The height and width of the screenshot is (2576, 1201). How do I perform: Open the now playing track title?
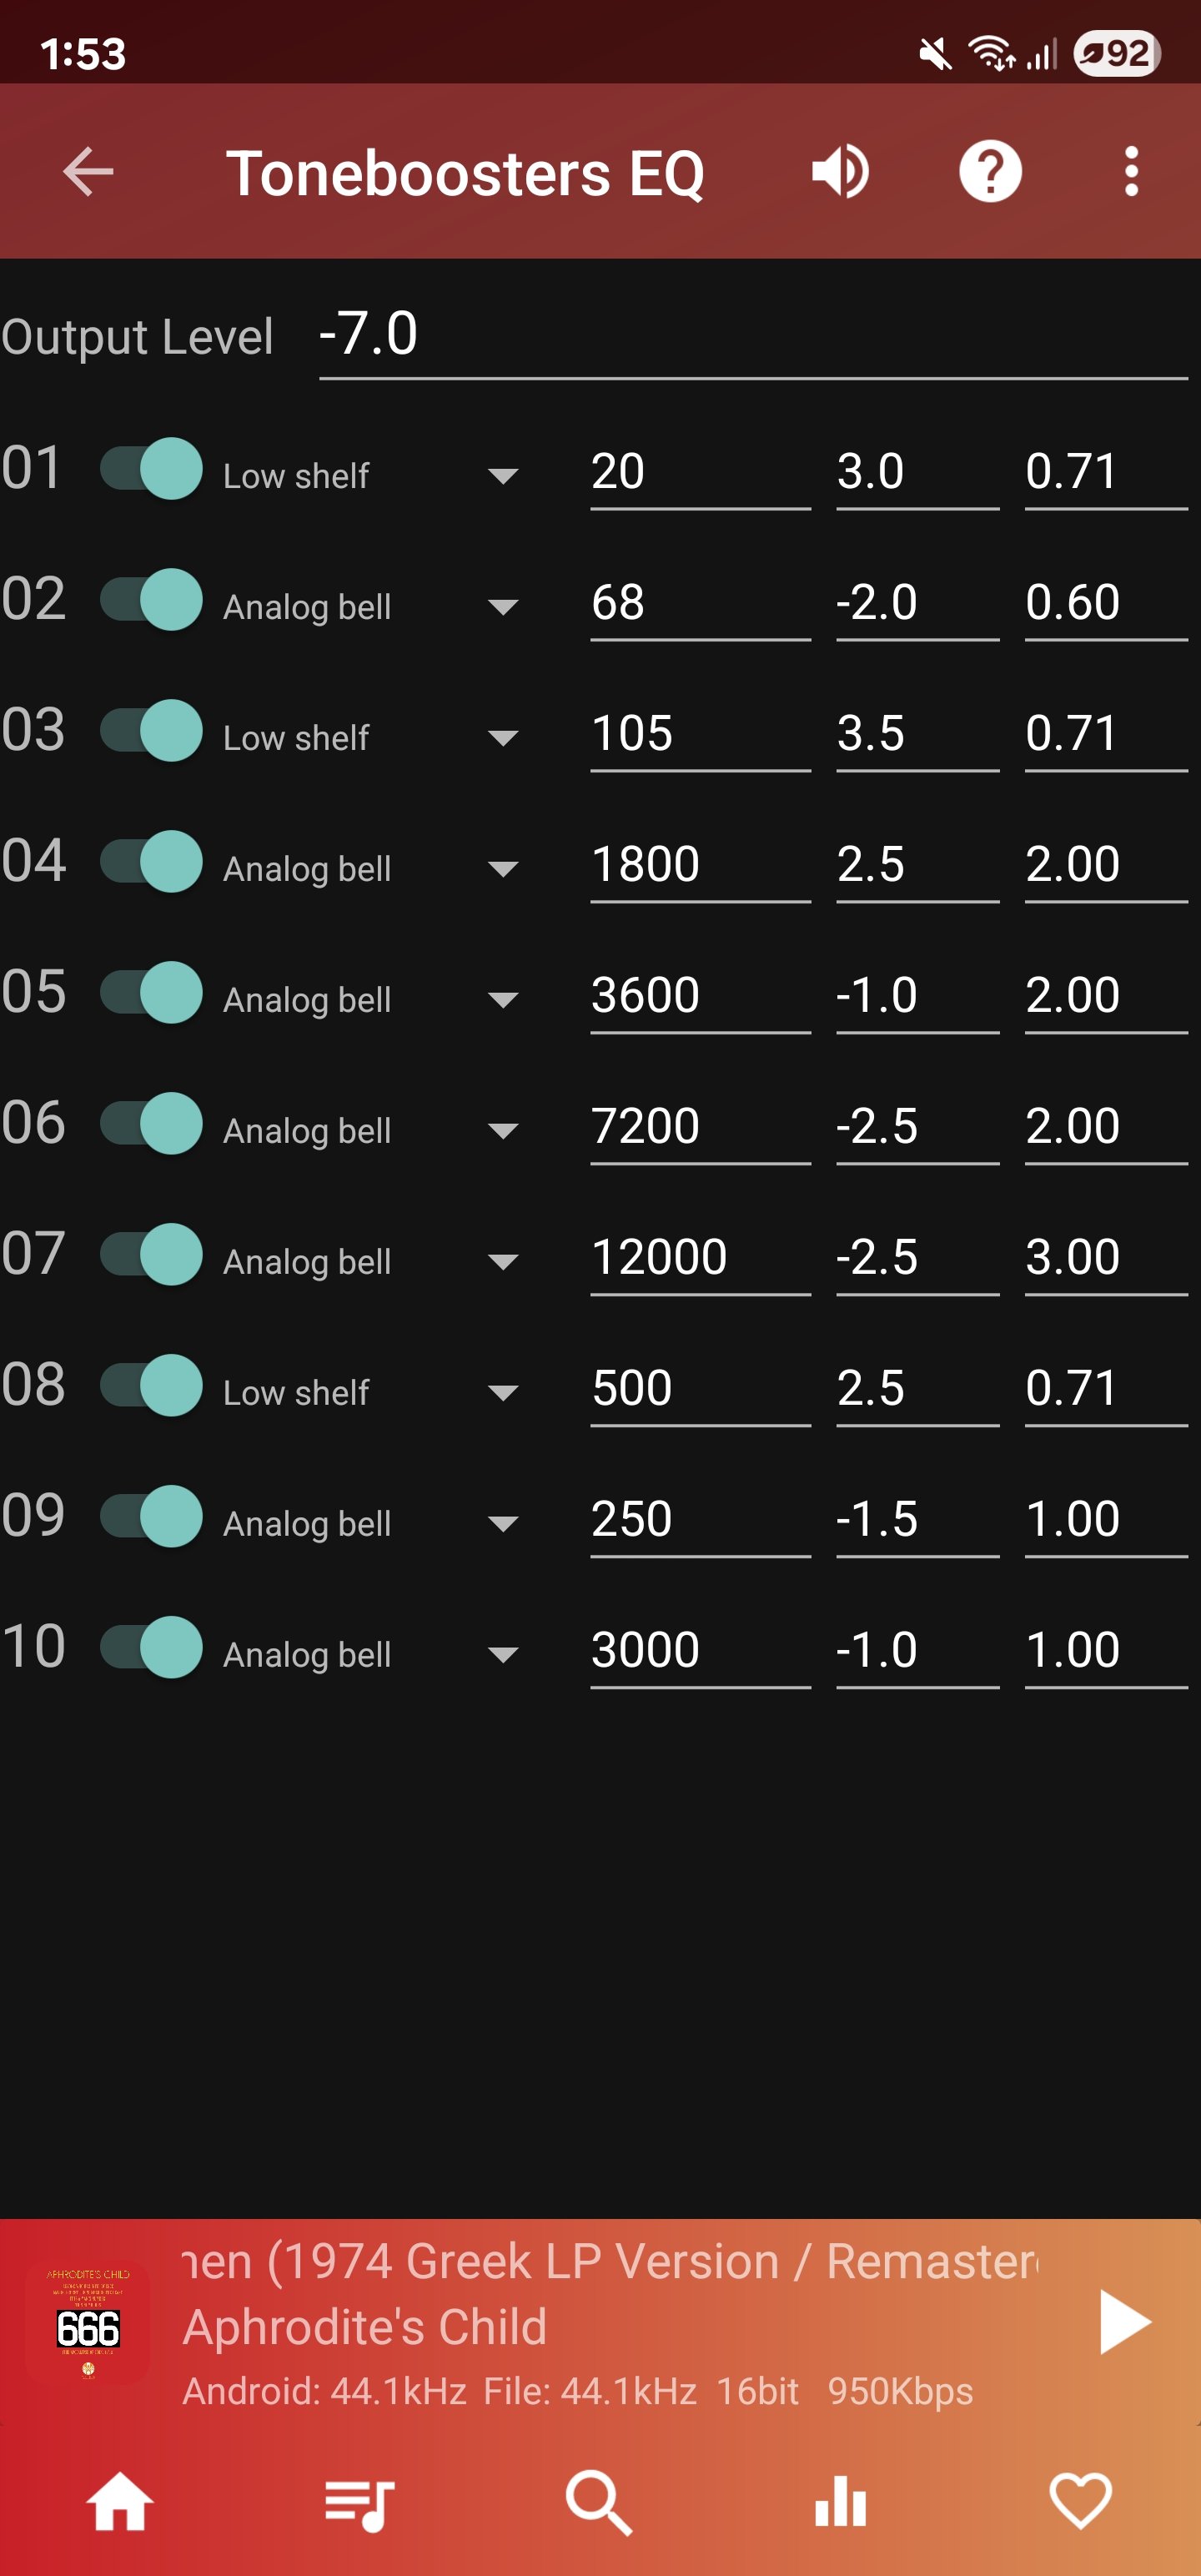pos(610,2262)
